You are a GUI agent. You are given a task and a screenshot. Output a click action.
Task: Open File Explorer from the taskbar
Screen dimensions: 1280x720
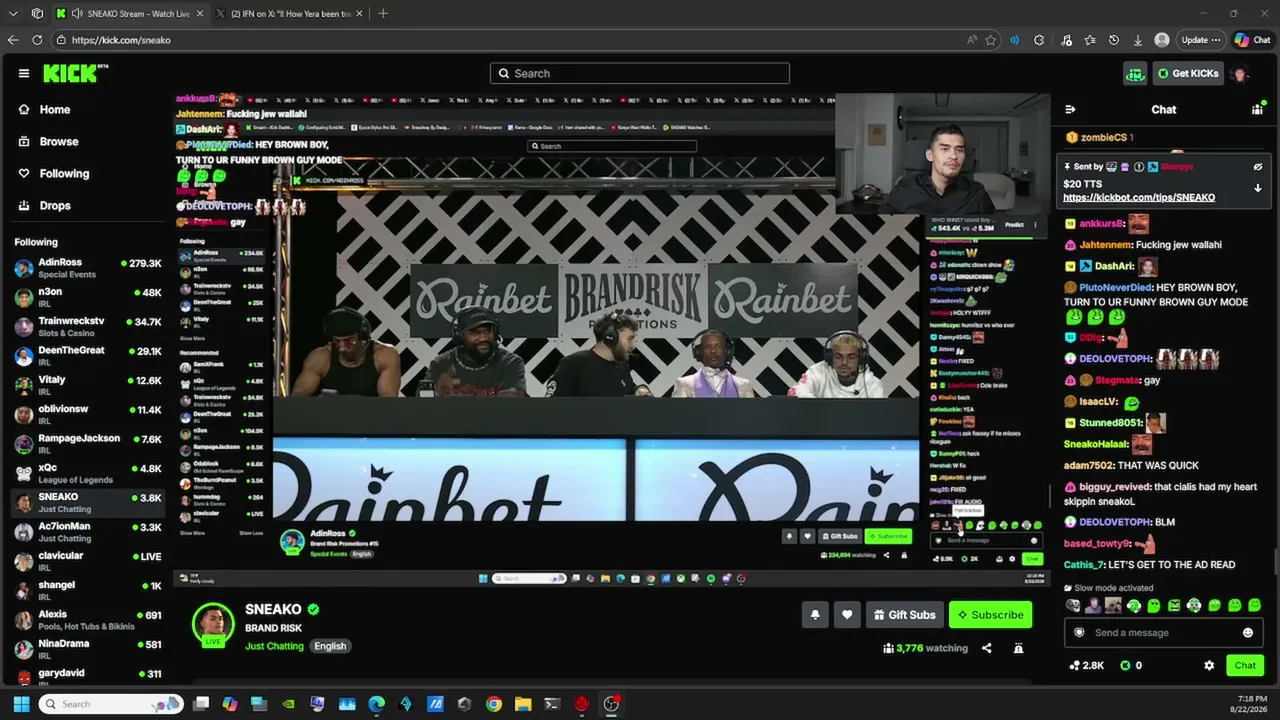click(x=523, y=704)
